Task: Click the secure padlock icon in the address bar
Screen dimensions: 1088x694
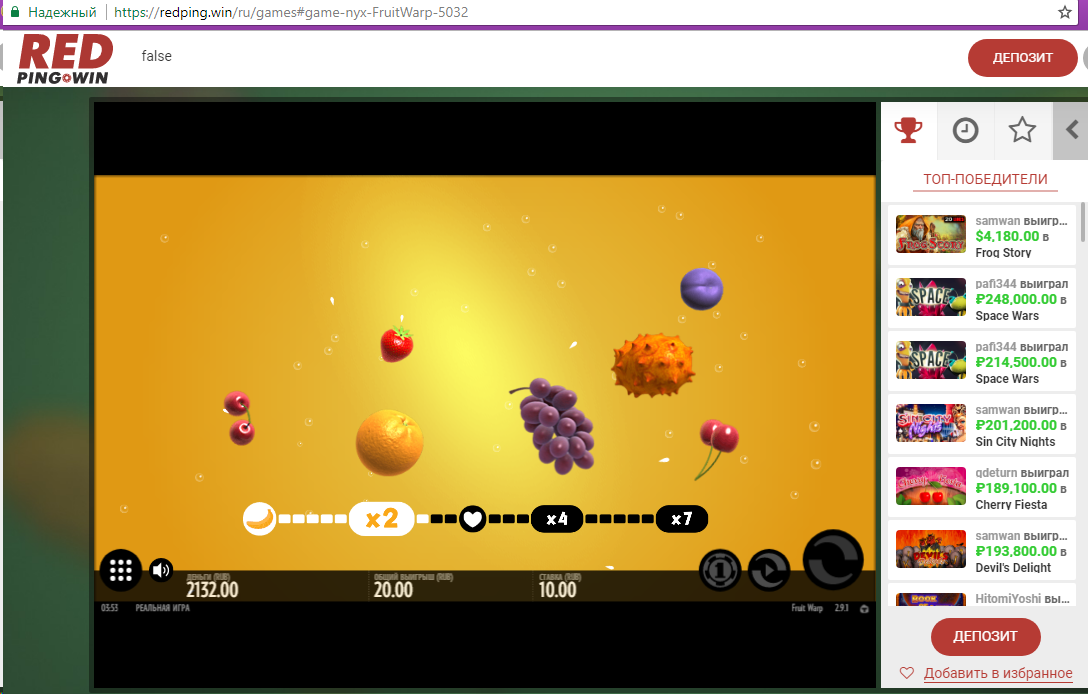Action: (x=15, y=12)
